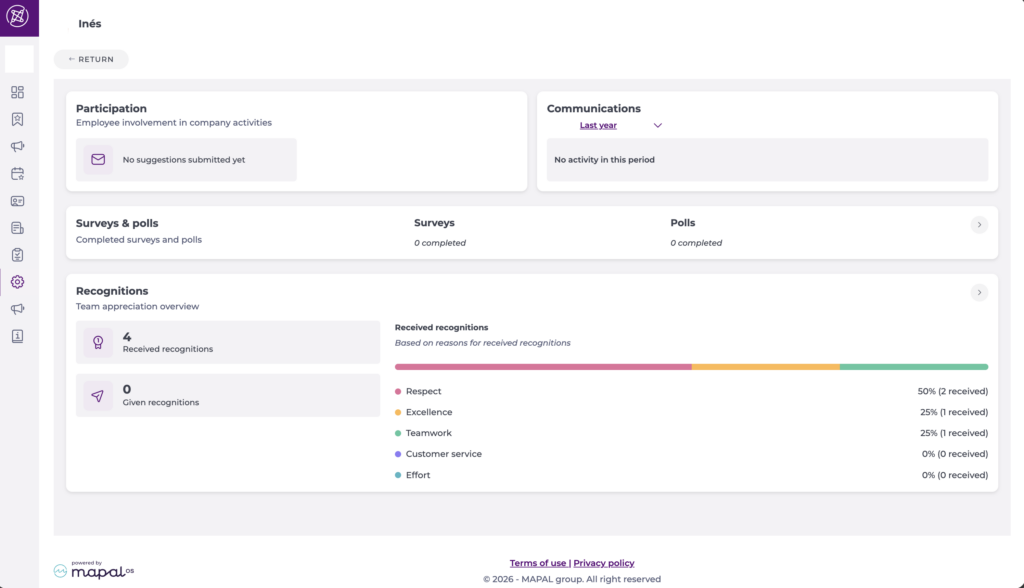Image resolution: width=1024 pixels, height=588 pixels.
Task: Go back with the RETURN button
Action: pyautogui.click(x=91, y=59)
